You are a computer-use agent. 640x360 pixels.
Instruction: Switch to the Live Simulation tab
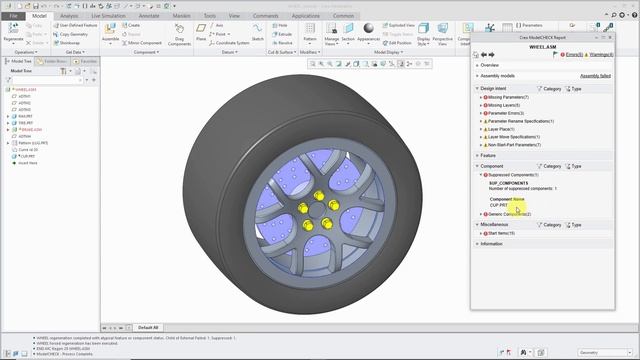(x=108, y=16)
